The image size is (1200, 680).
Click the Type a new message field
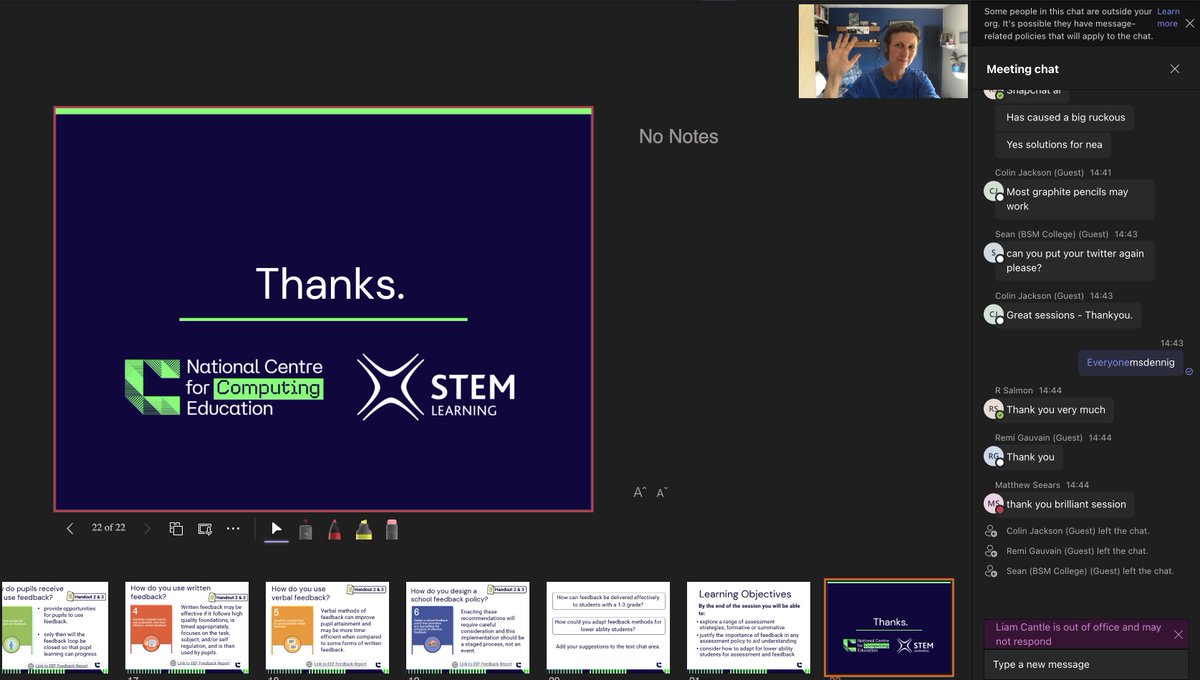(1087, 664)
